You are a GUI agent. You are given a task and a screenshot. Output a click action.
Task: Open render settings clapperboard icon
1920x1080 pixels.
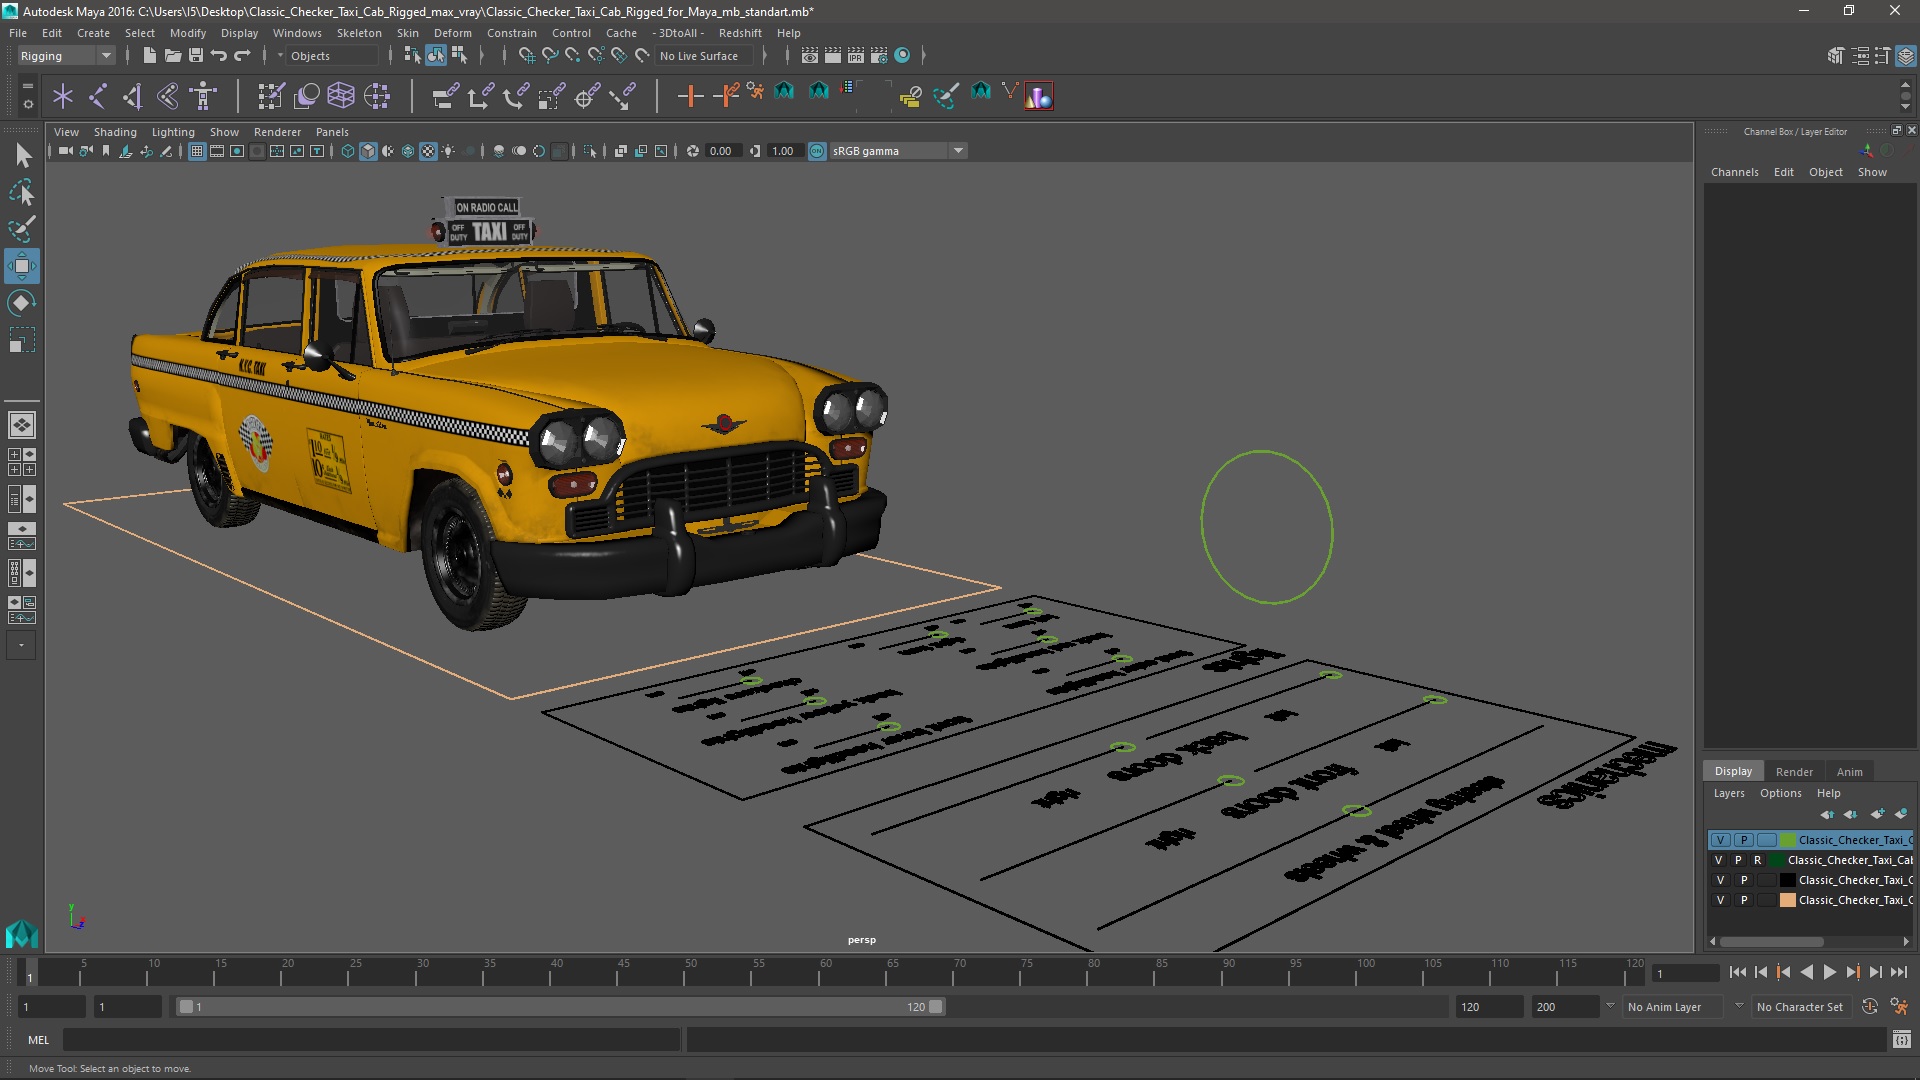[x=879, y=56]
